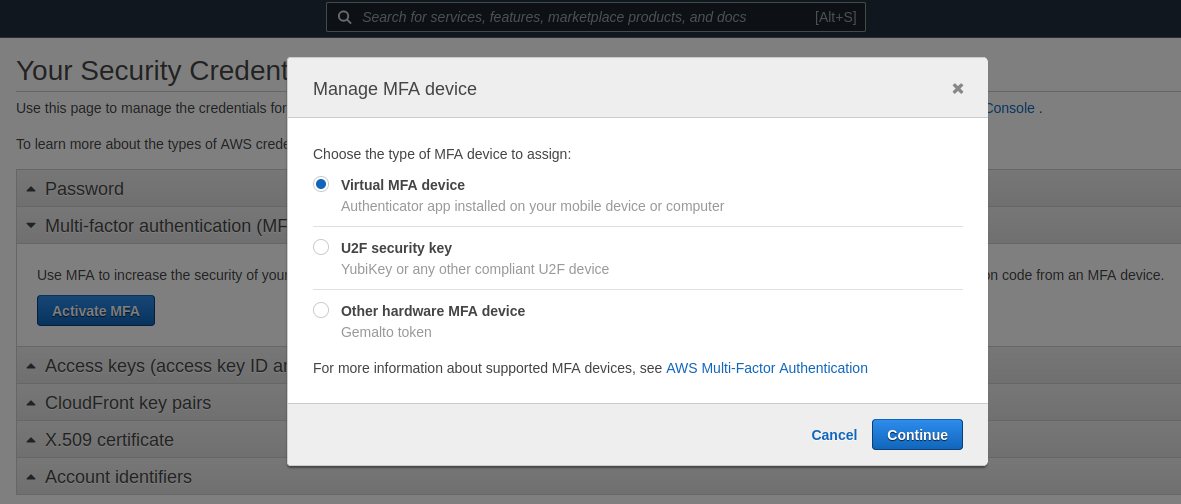Expand the Access keys section

point(31,366)
